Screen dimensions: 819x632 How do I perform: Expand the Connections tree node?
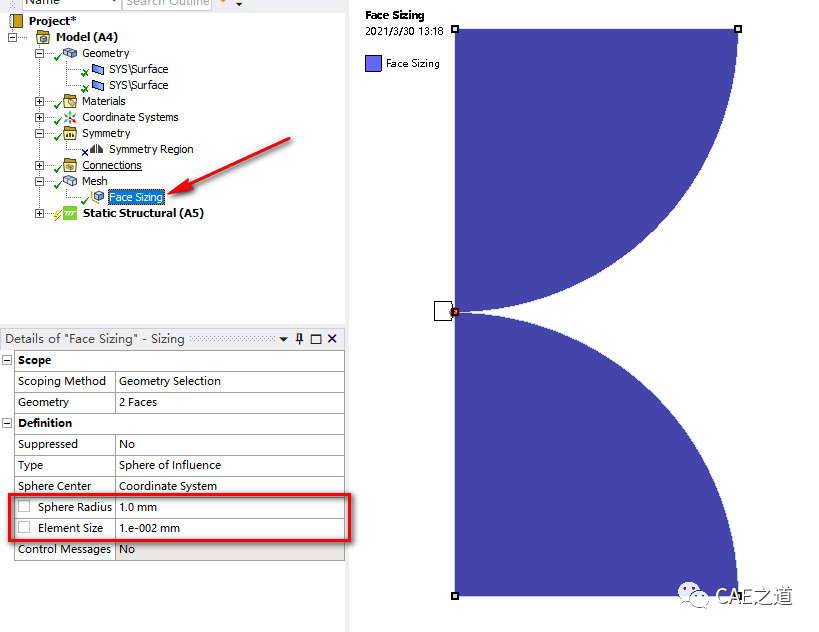39,165
